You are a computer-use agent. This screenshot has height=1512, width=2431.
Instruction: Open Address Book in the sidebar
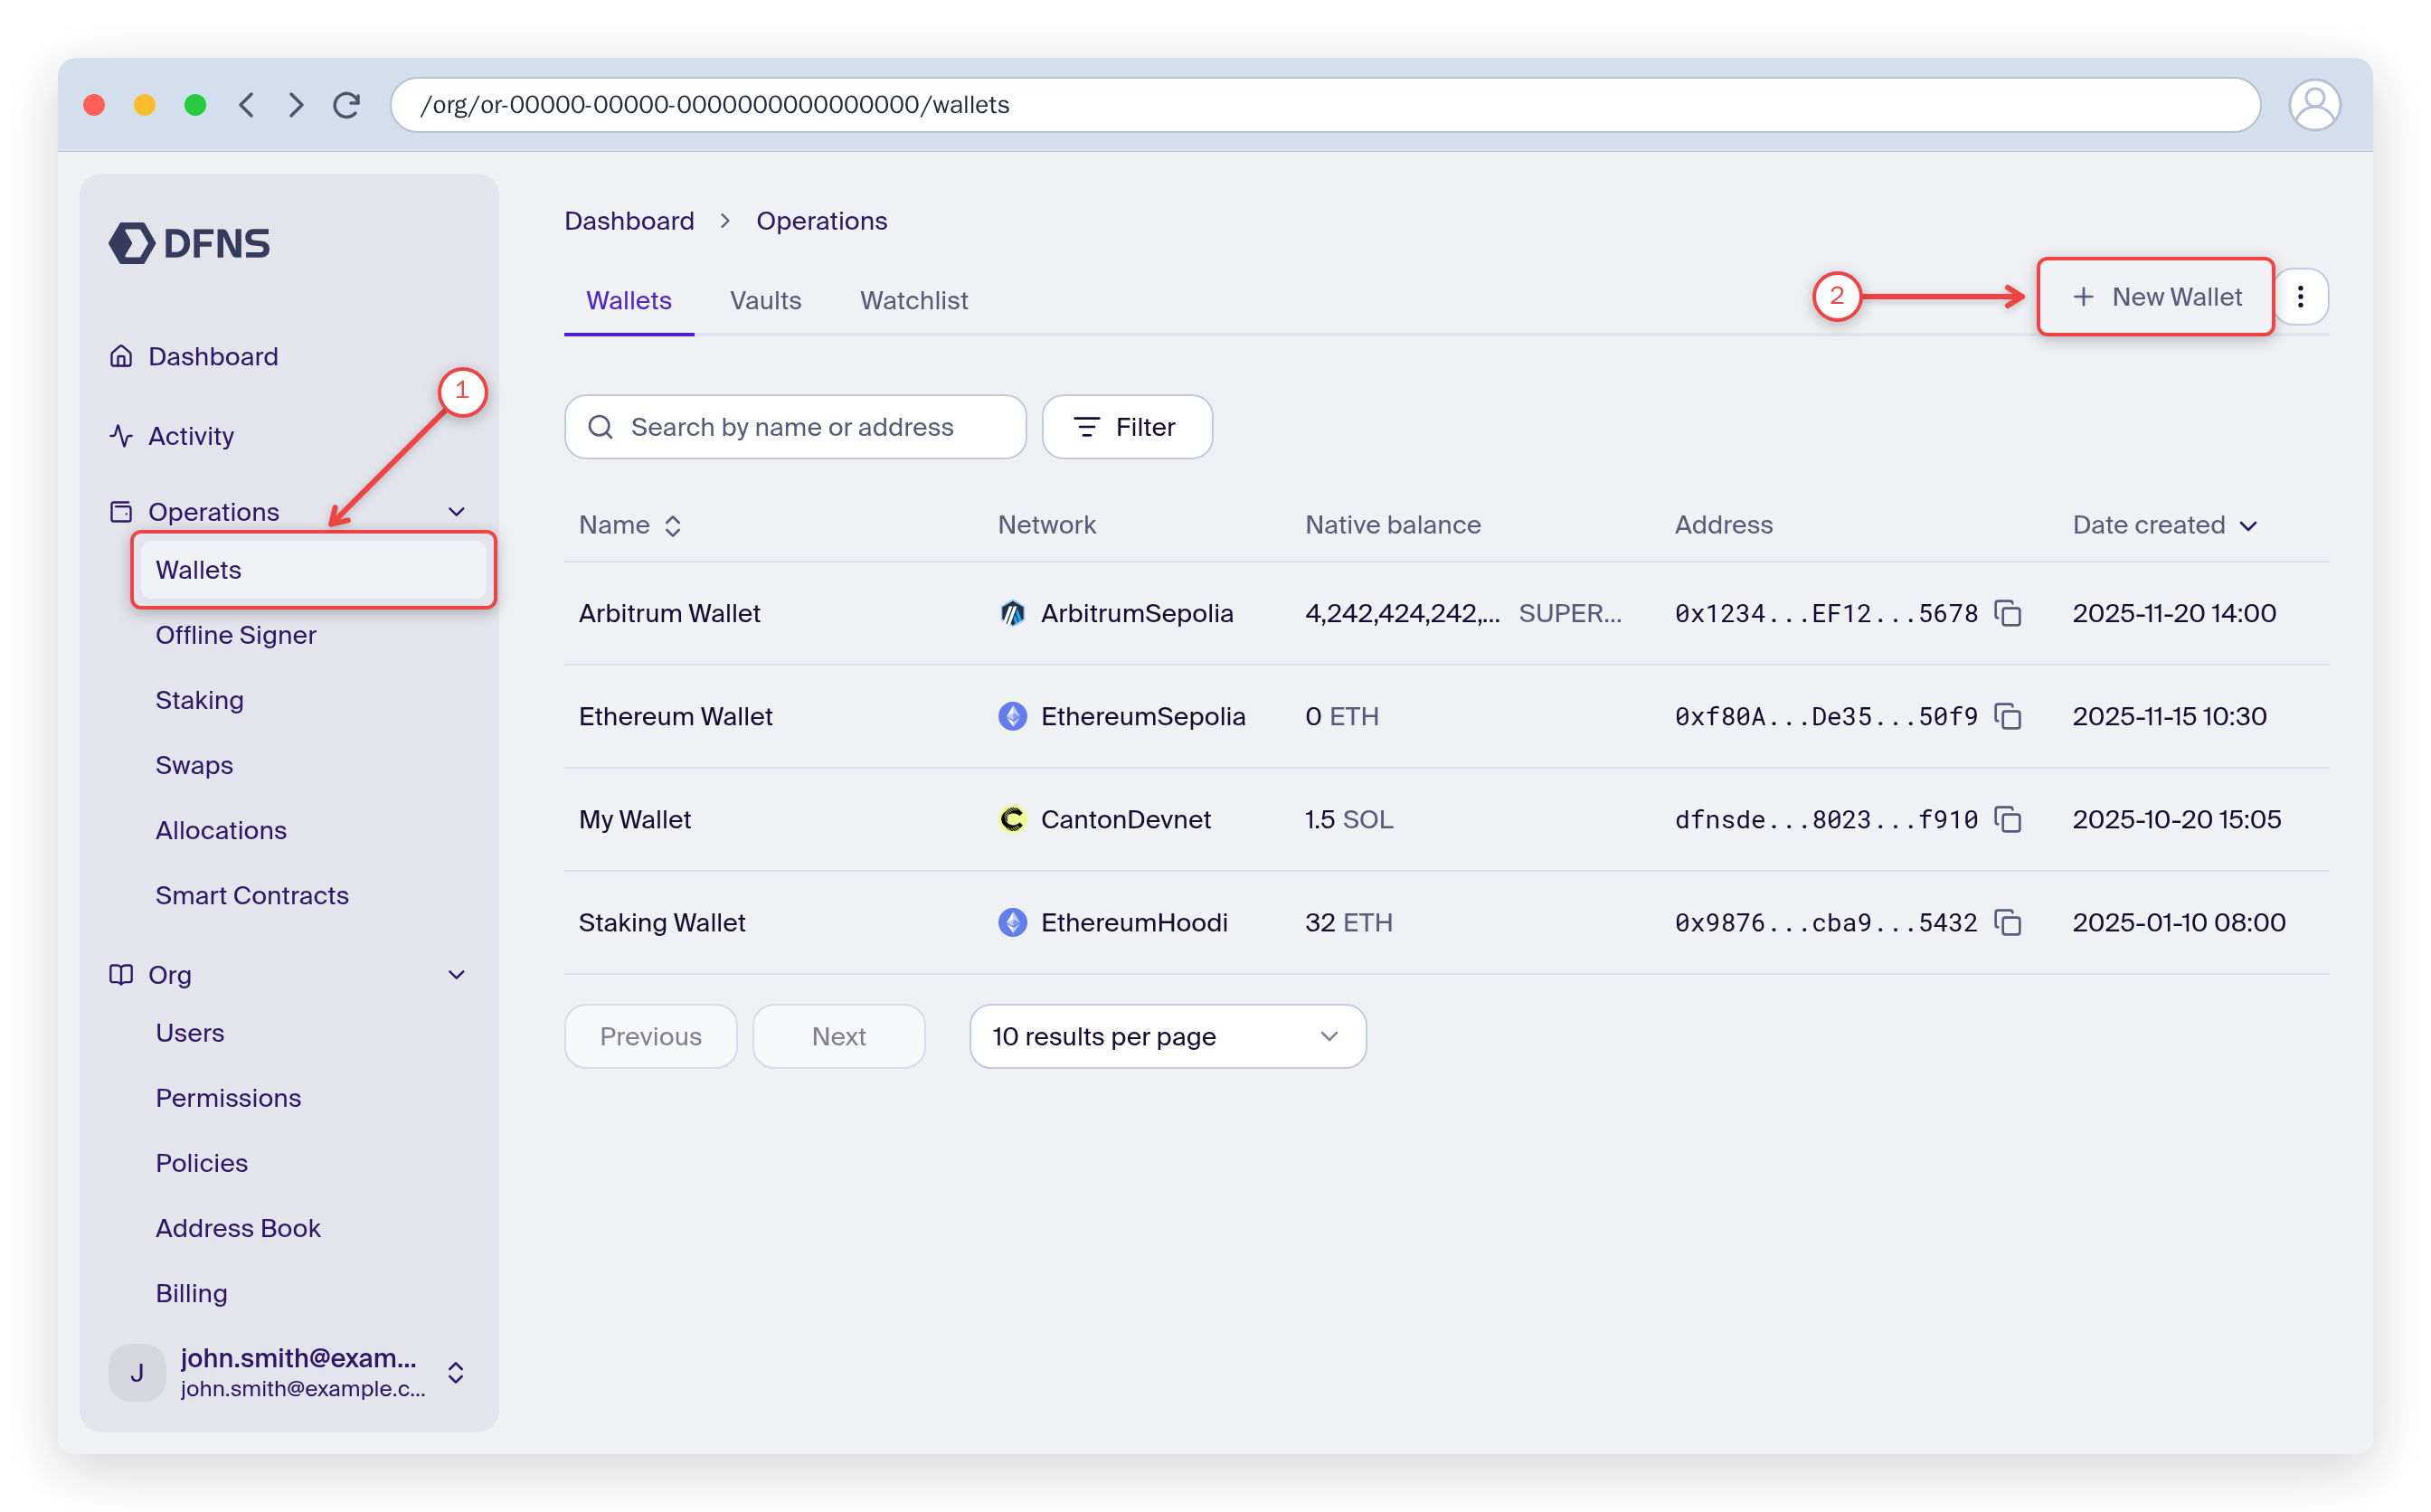pos(238,1228)
